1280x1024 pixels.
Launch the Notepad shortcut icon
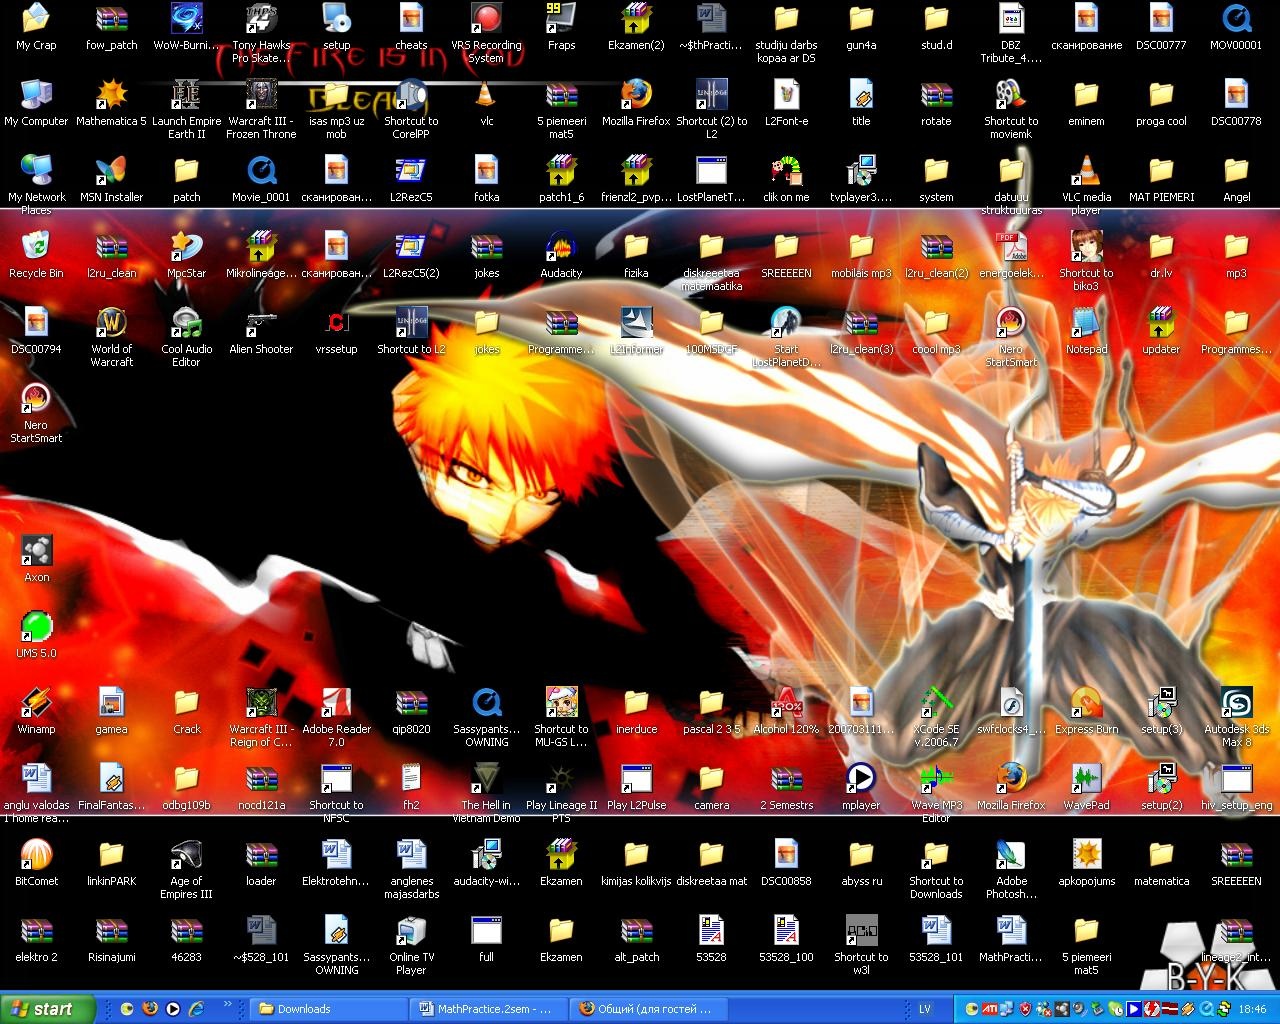point(1086,323)
